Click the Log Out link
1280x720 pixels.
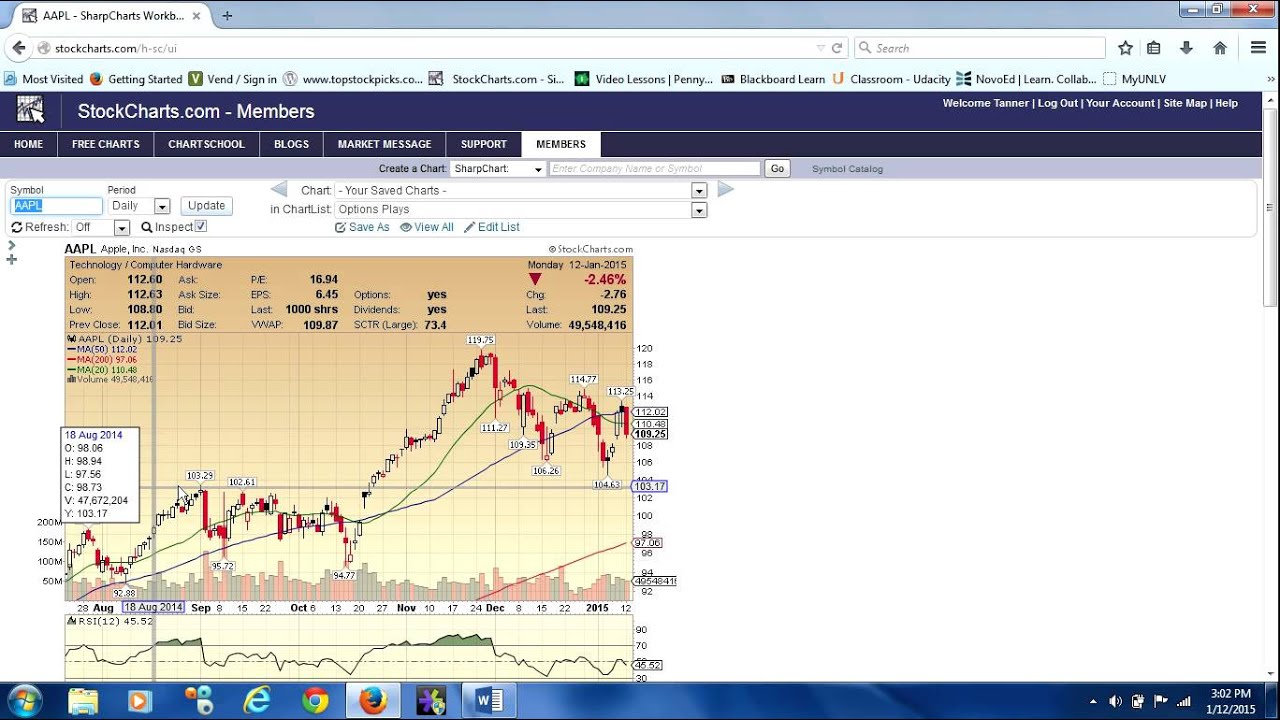[x=1058, y=103]
